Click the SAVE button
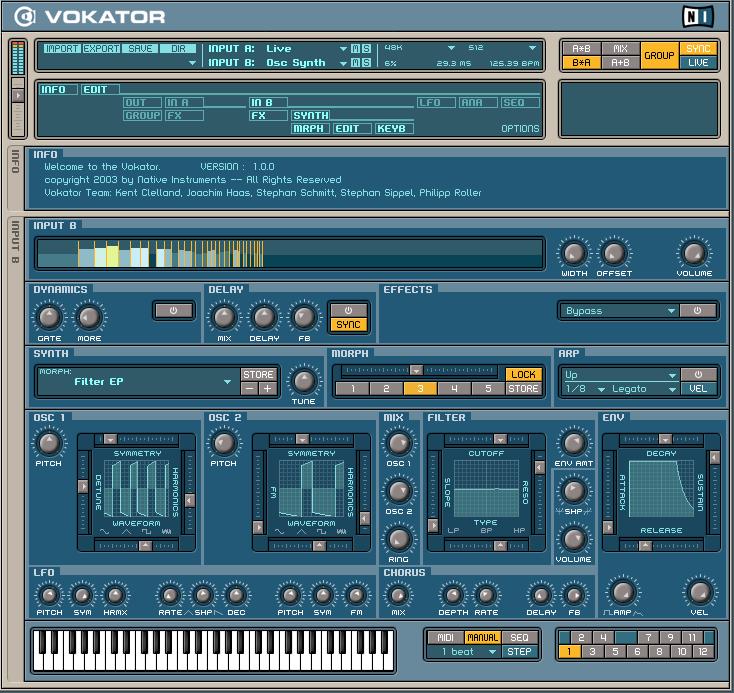This screenshot has width=734, height=693. pyautogui.click(x=140, y=49)
